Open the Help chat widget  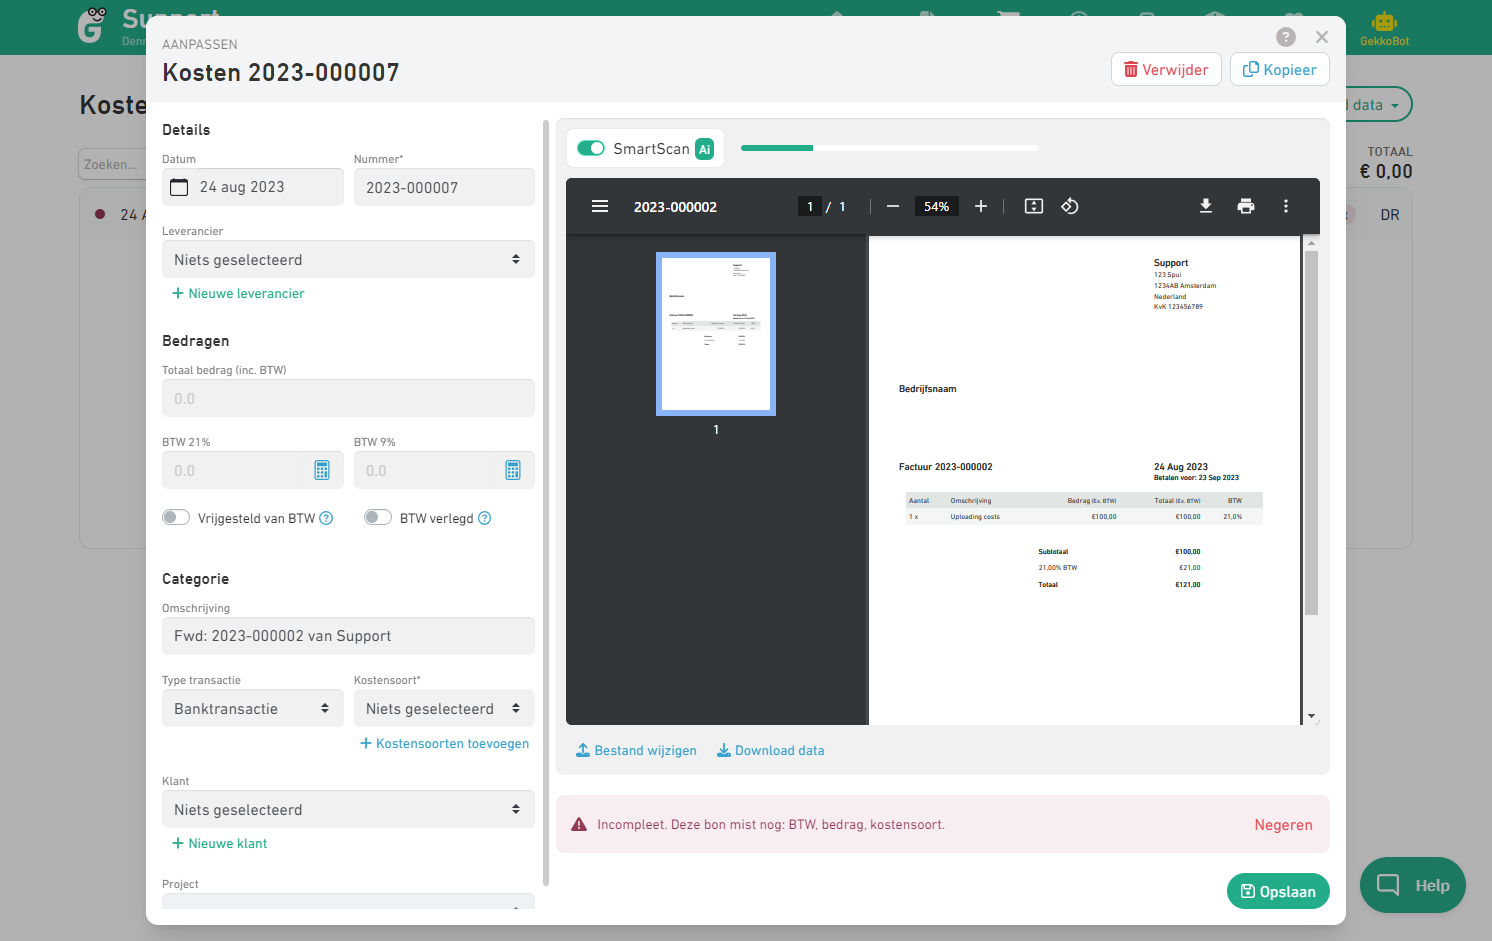coord(1413,885)
